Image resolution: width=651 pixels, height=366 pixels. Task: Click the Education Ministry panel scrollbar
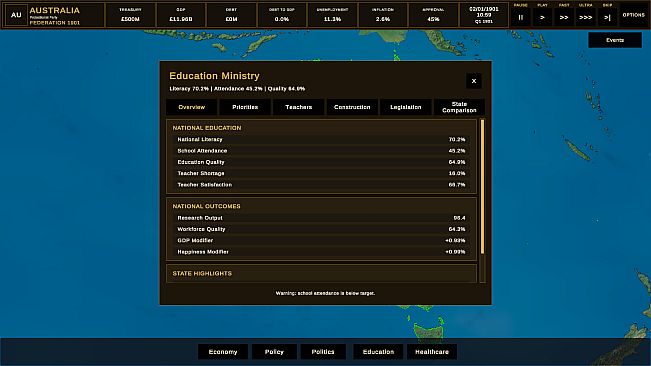pyautogui.click(x=482, y=187)
